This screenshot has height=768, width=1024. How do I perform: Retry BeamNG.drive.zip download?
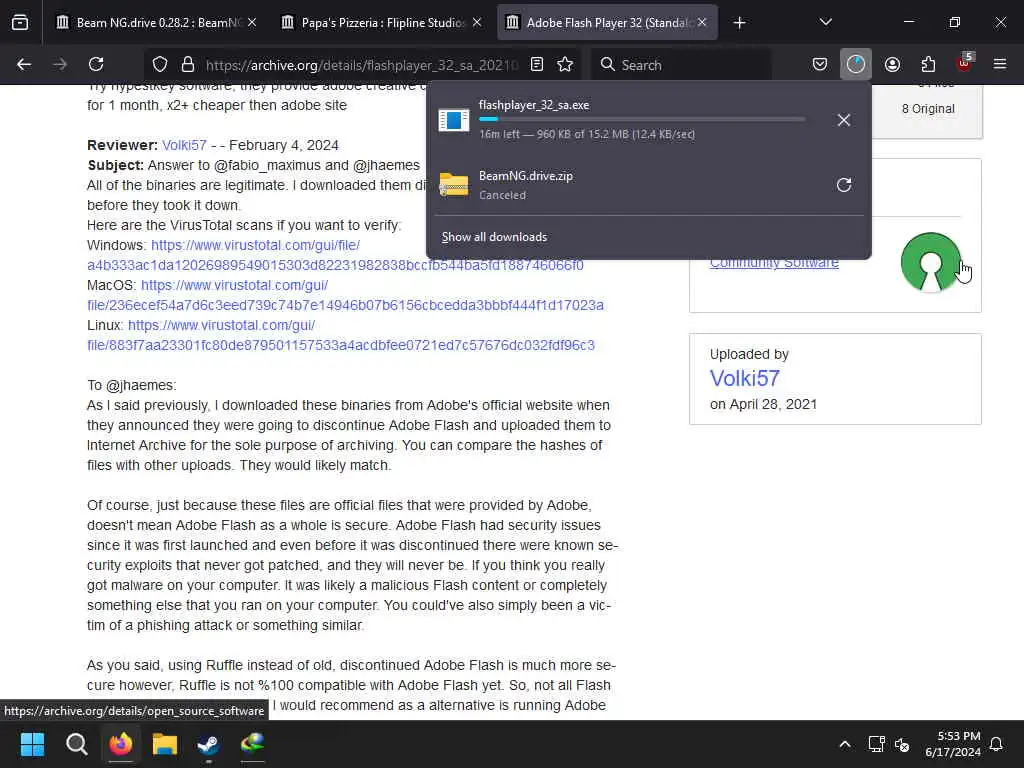(x=844, y=185)
